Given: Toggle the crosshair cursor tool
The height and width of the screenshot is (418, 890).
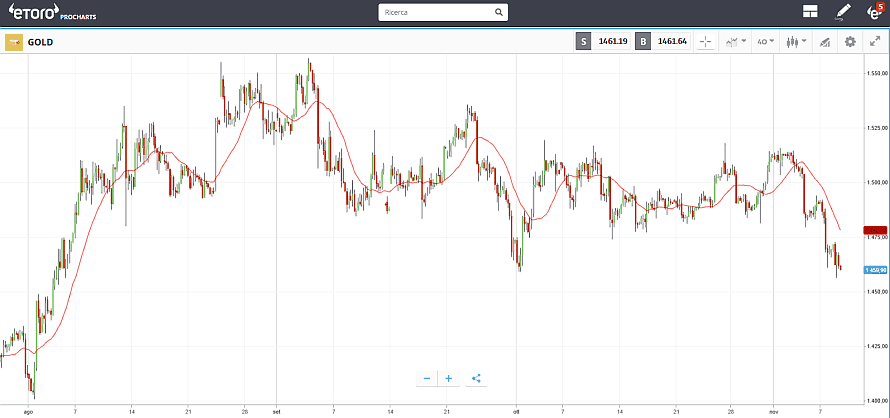Looking at the screenshot, I should pyautogui.click(x=705, y=42).
